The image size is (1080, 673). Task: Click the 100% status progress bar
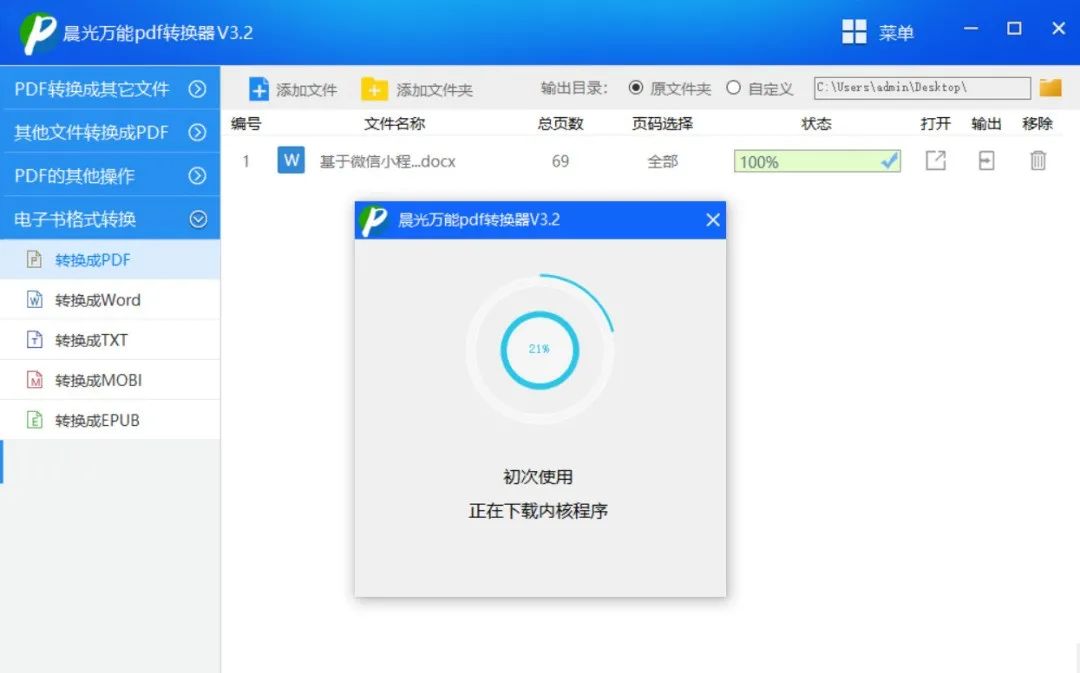tap(817, 161)
